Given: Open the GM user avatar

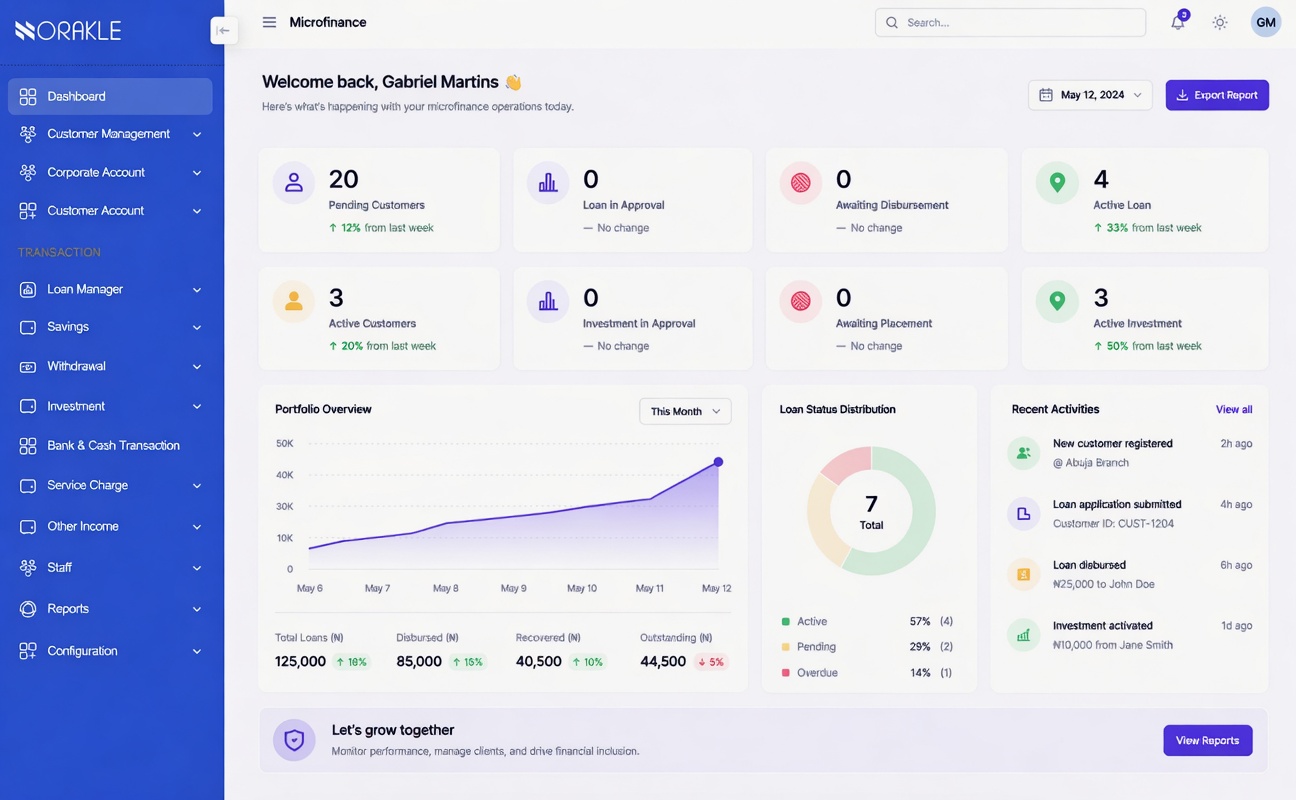Looking at the screenshot, I should [x=1265, y=22].
